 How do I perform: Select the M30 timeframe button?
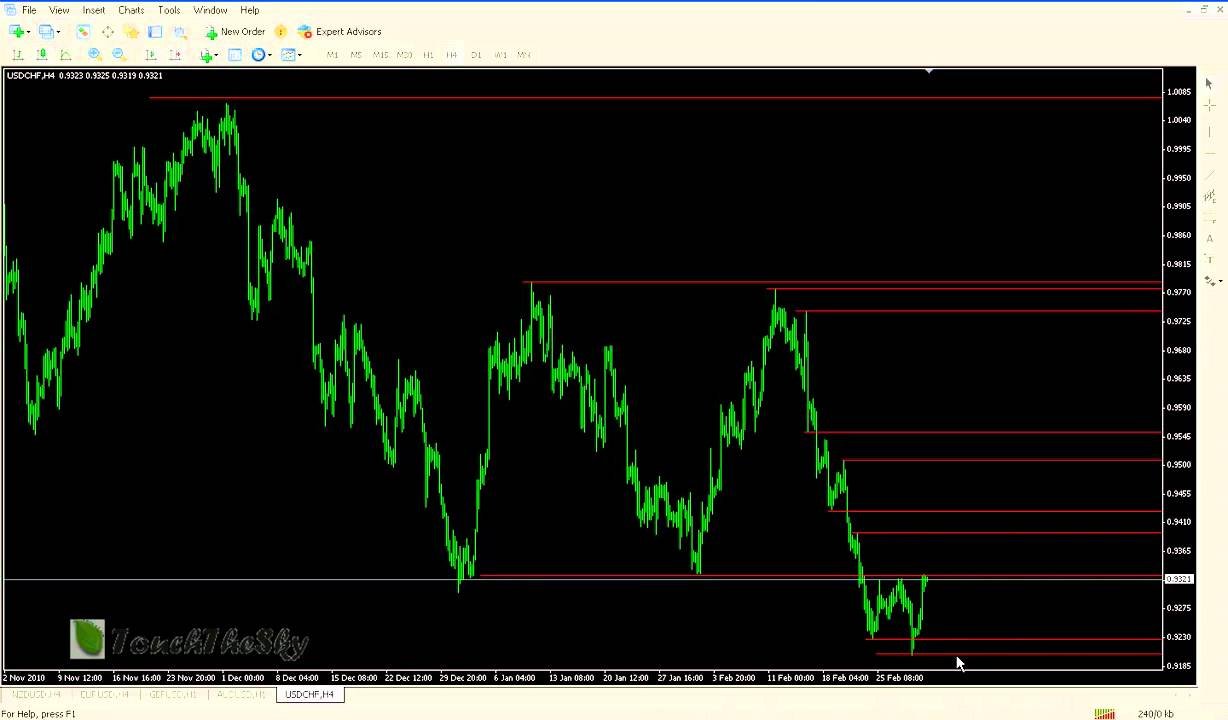click(404, 55)
